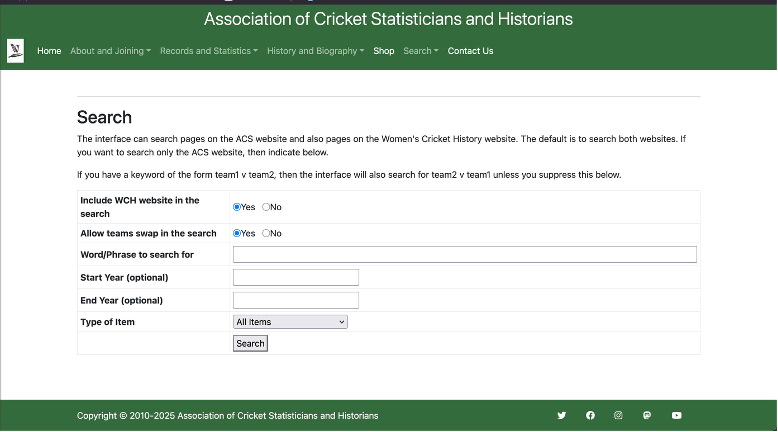Open the Twitter link in the footer

point(561,415)
